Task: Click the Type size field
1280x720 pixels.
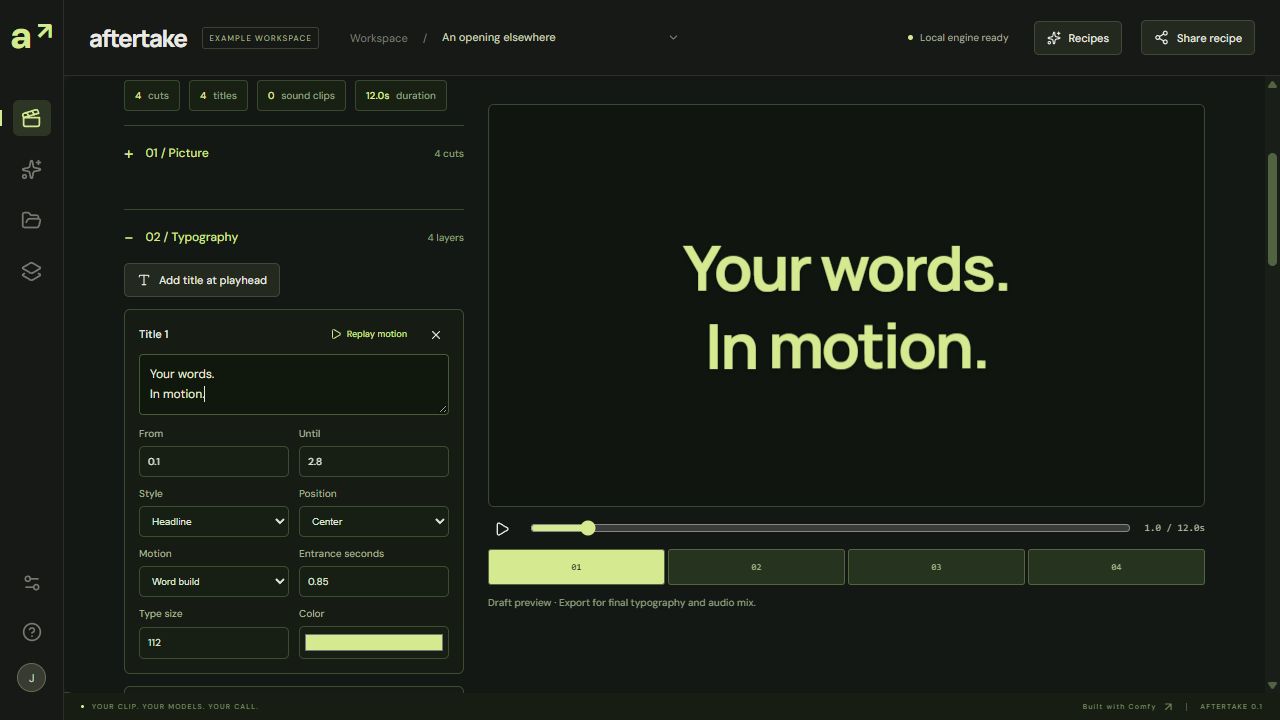Action: point(214,642)
